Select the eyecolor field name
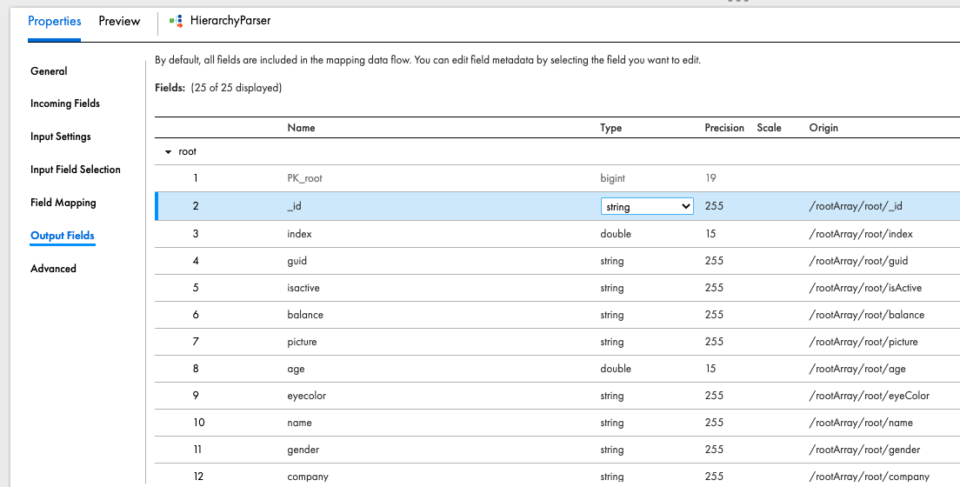The image size is (960, 487). 306,396
